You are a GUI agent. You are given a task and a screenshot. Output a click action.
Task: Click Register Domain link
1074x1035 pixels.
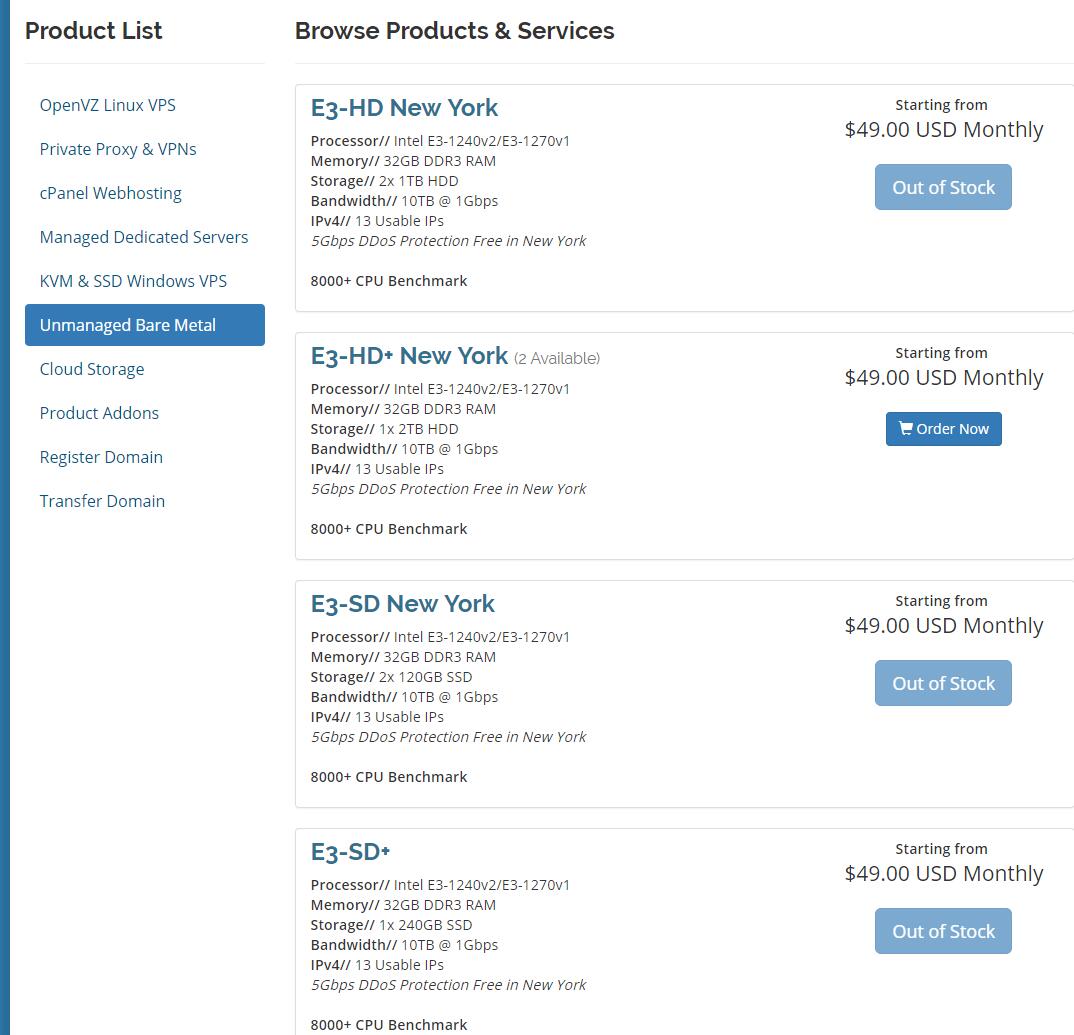pos(101,457)
